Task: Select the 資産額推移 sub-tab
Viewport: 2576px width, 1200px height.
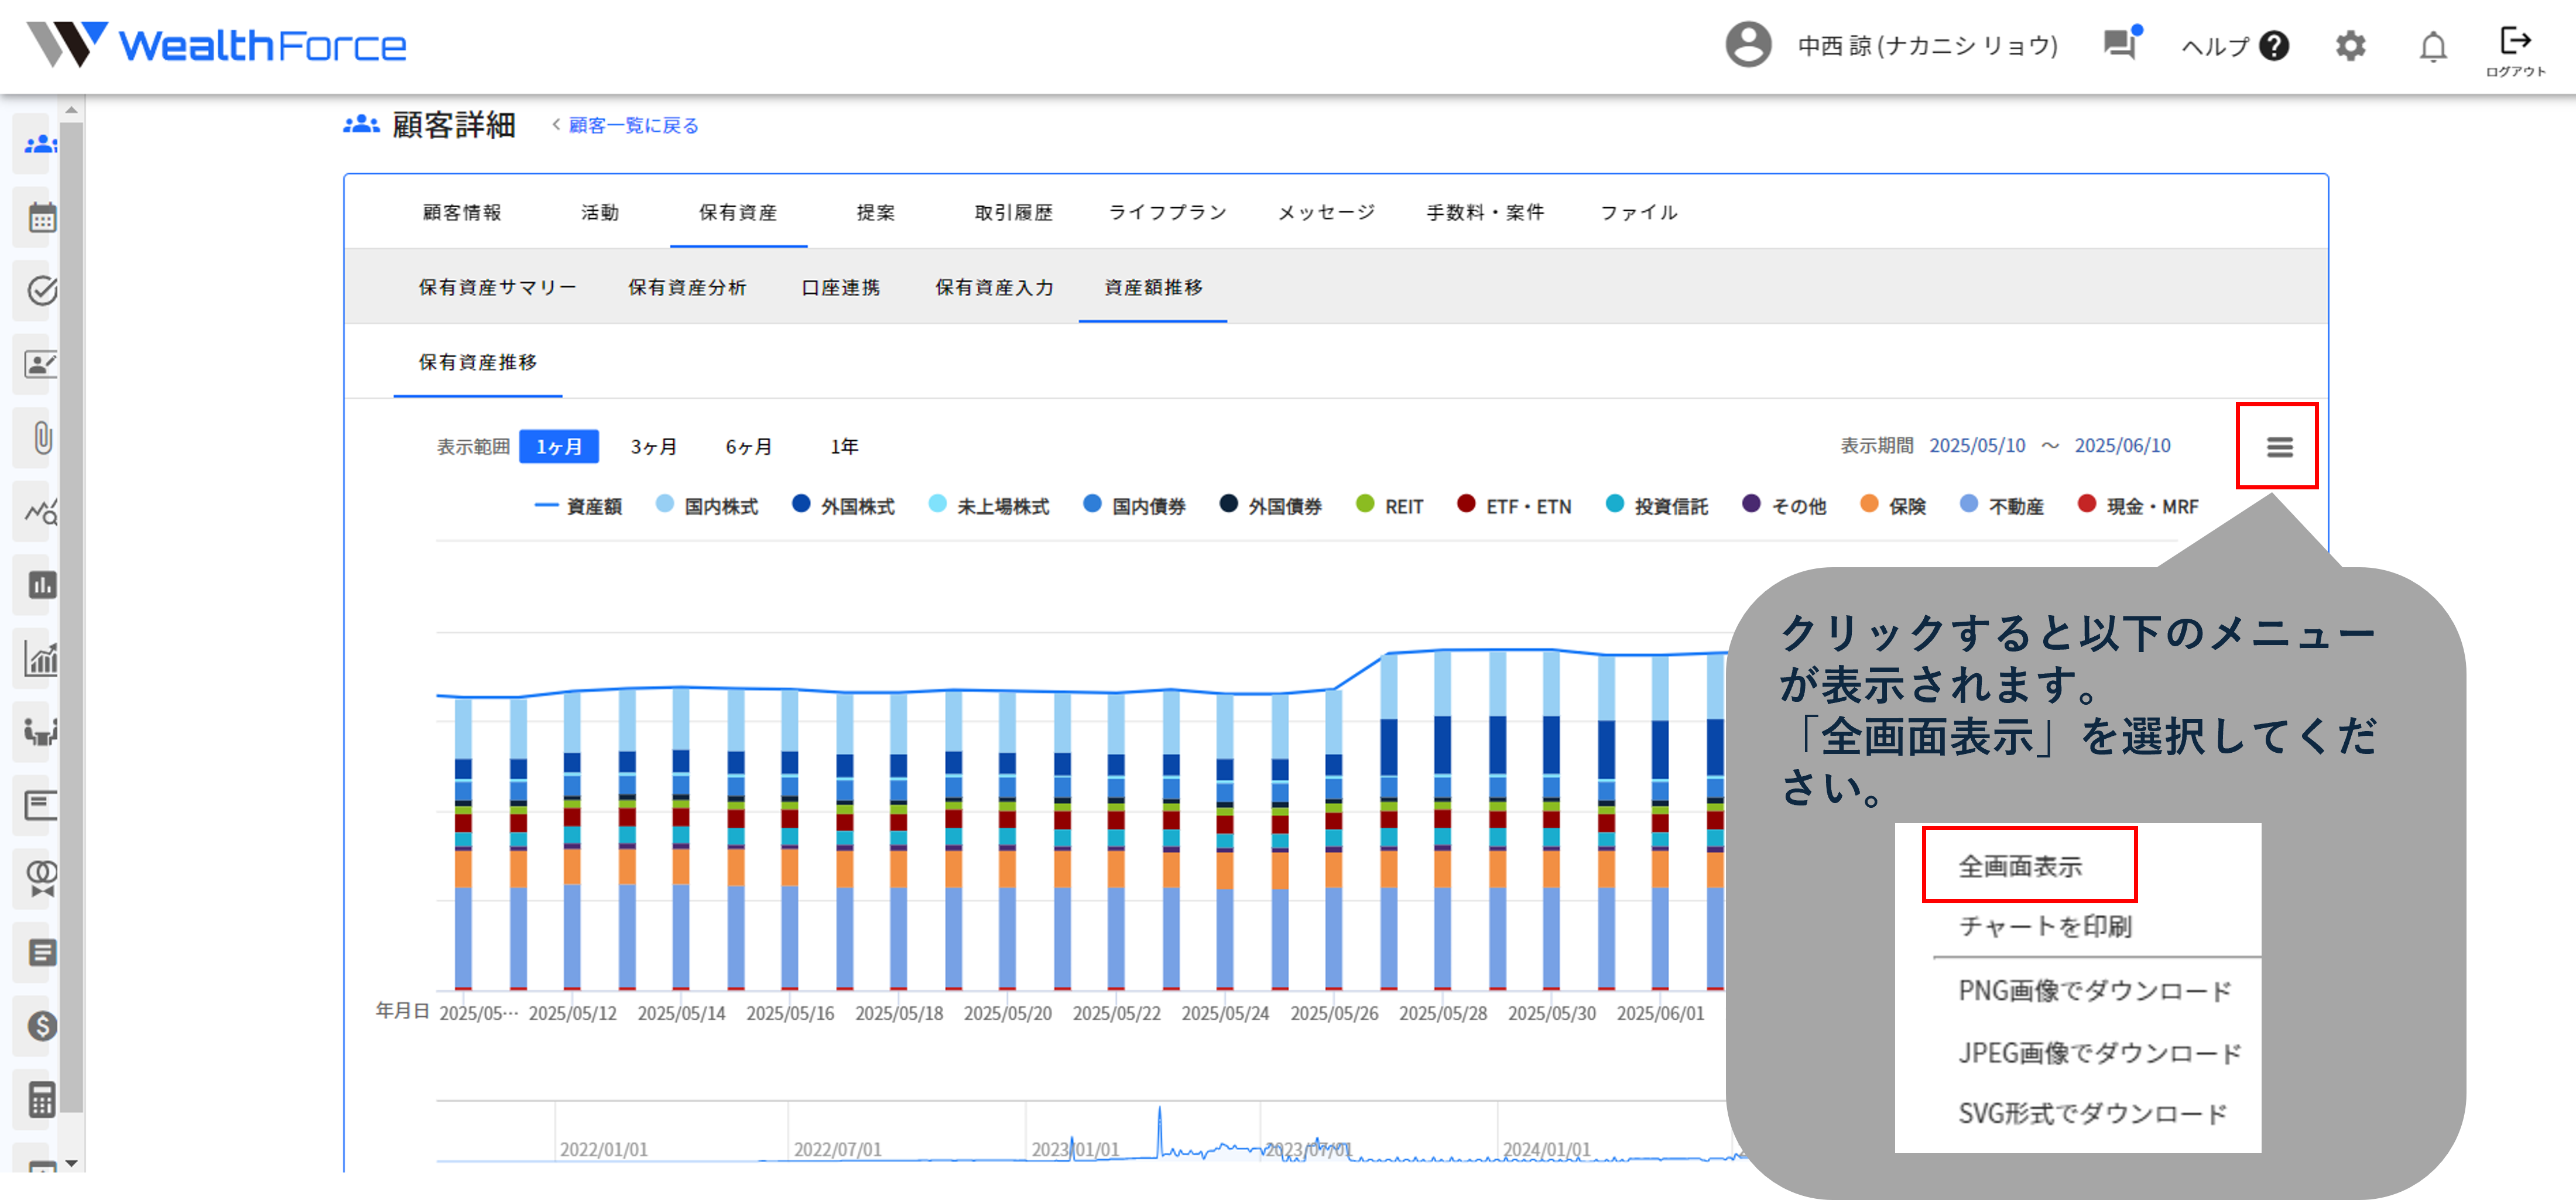Action: pyautogui.click(x=1153, y=287)
